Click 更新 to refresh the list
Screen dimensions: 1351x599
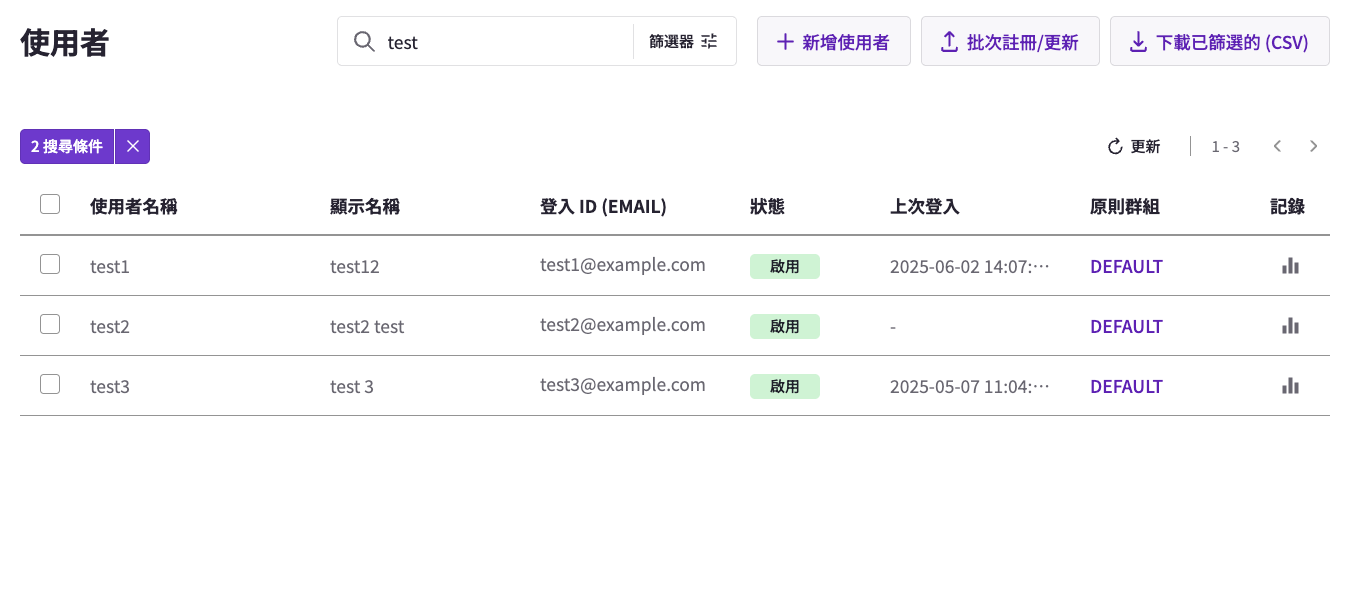pos(1134,147)
